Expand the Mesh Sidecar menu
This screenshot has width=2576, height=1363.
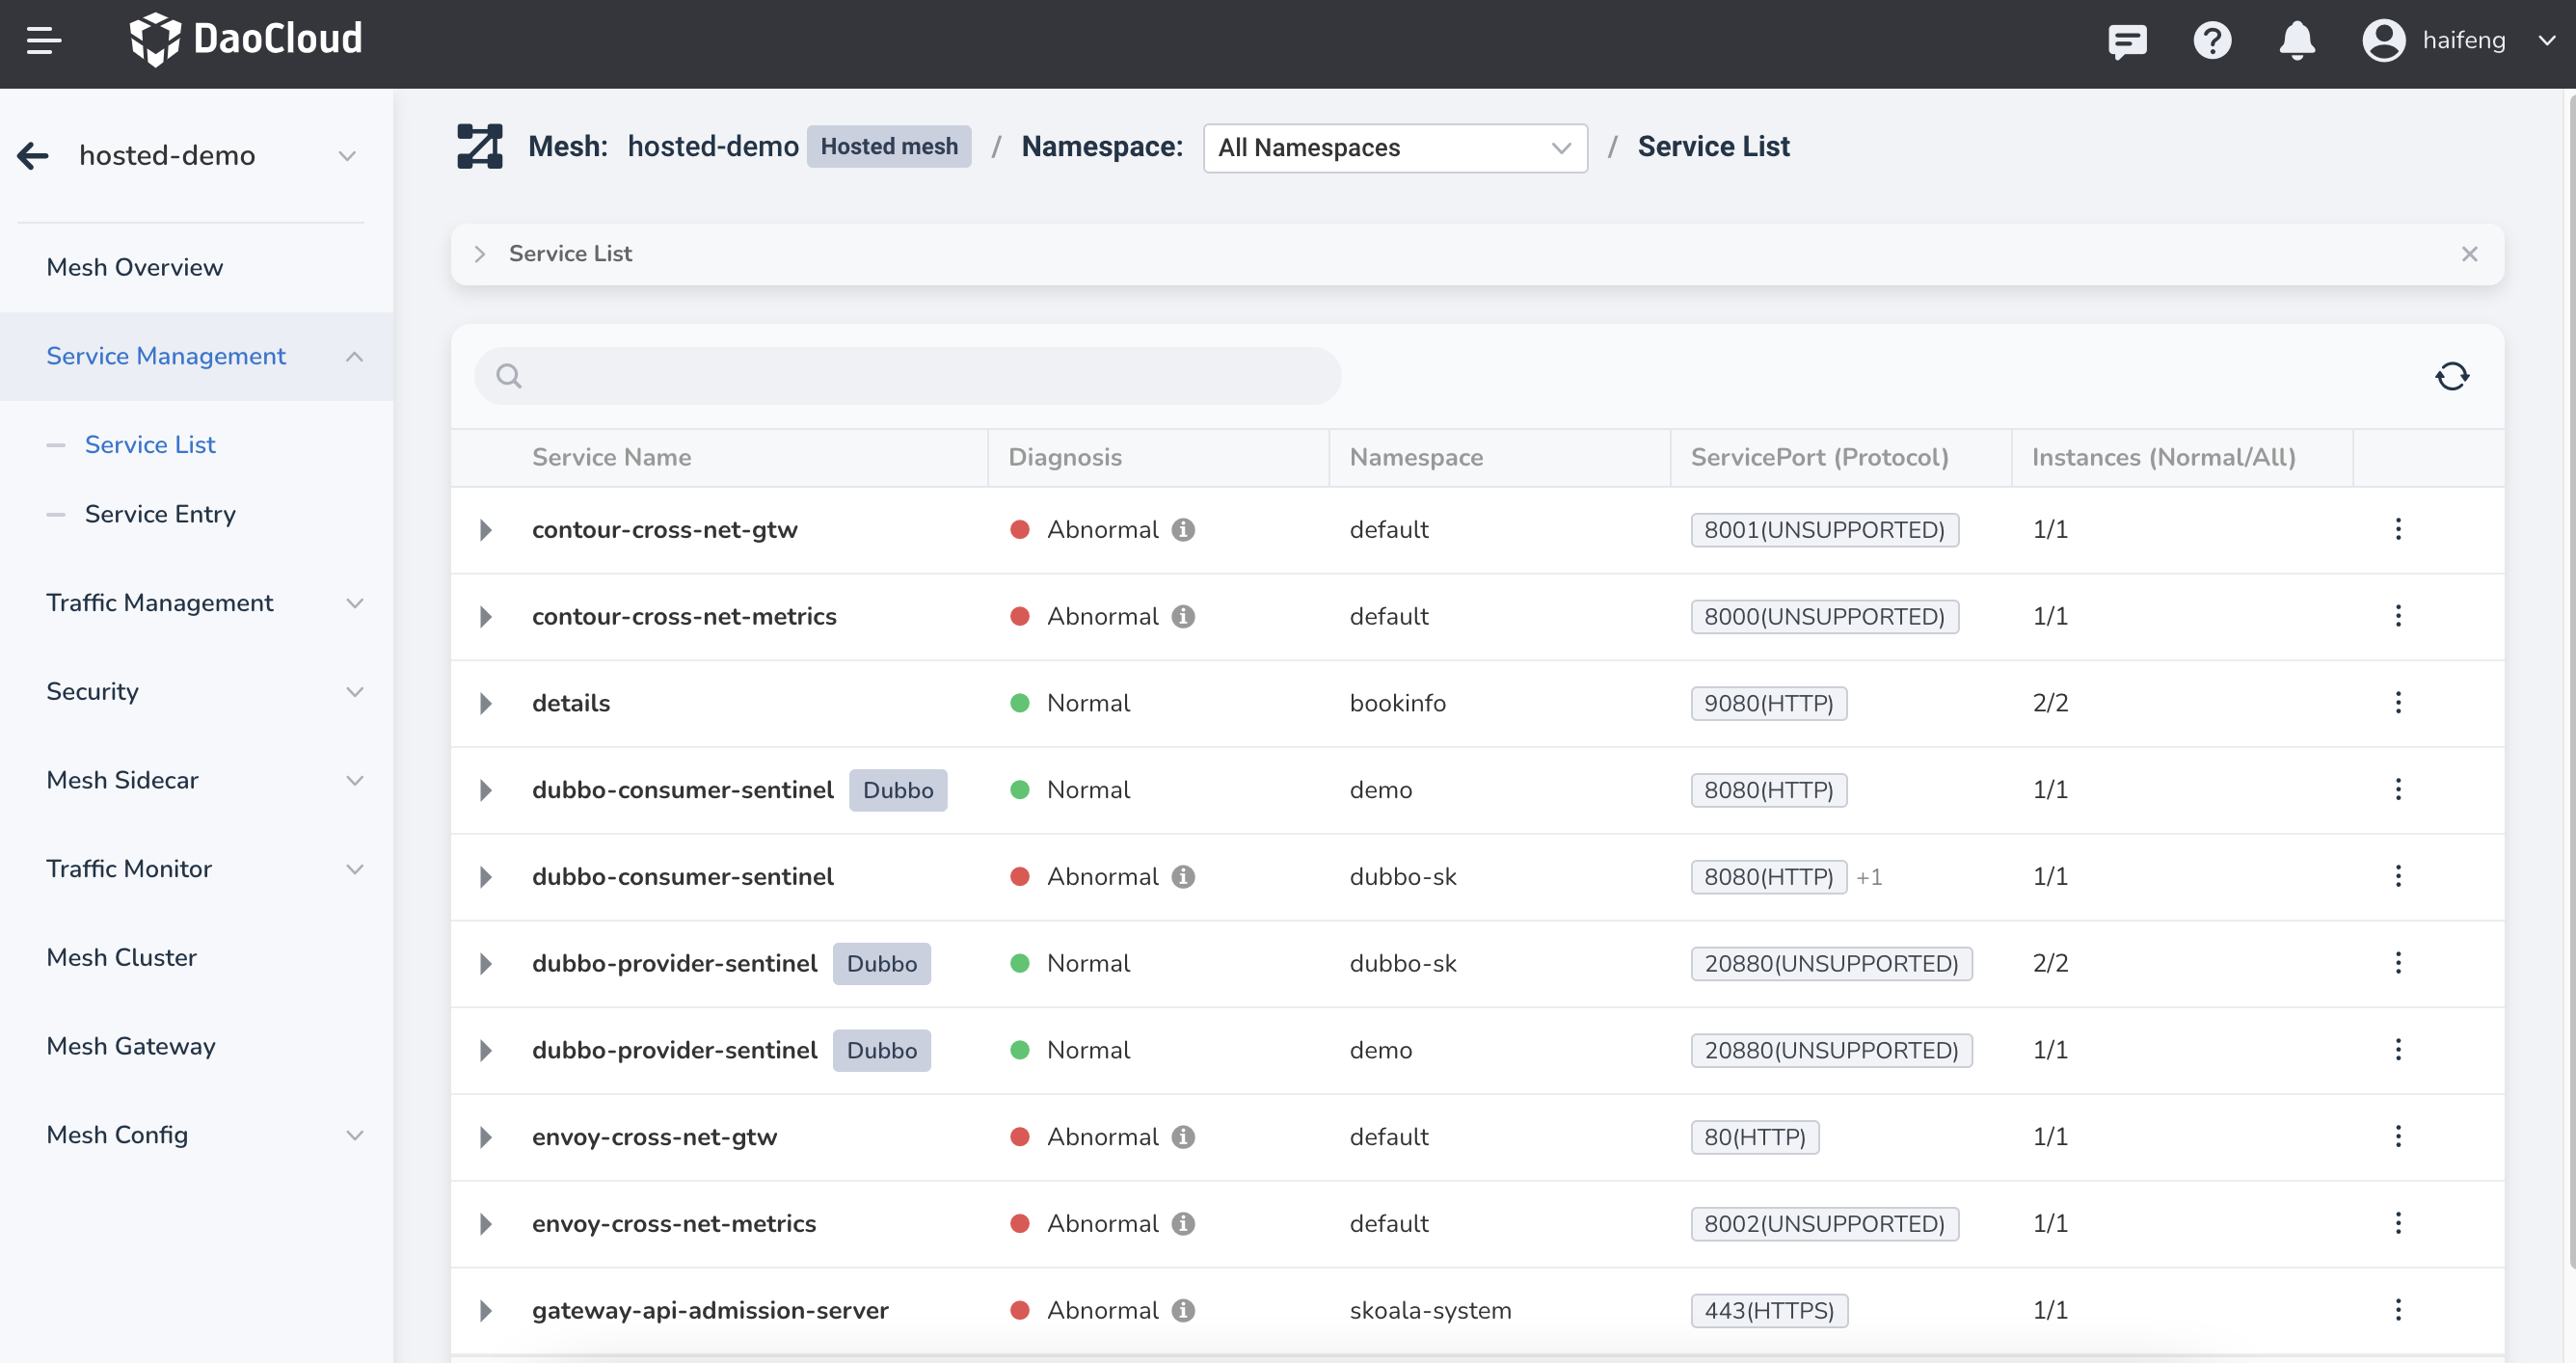pyautogui.click(x=196, y=780)
